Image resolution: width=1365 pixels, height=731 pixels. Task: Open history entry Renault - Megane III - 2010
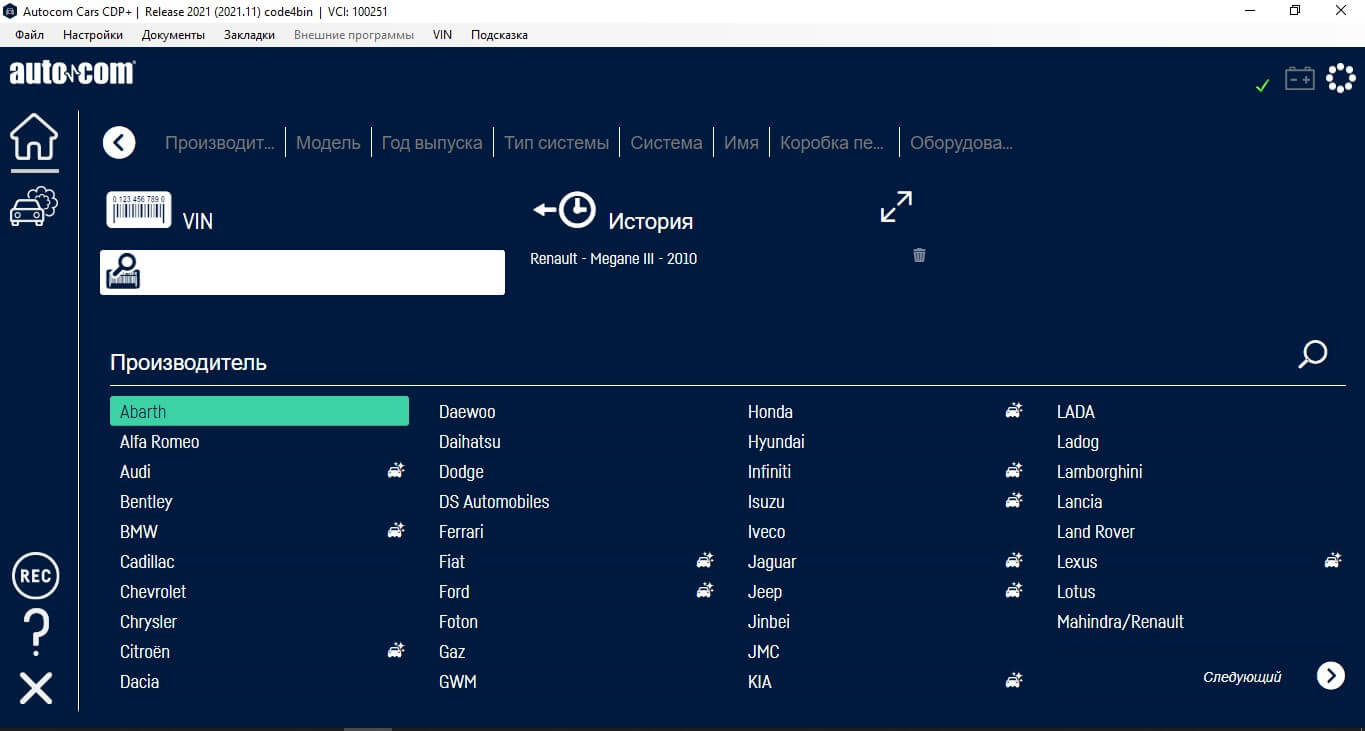click(x=613, y=259)
